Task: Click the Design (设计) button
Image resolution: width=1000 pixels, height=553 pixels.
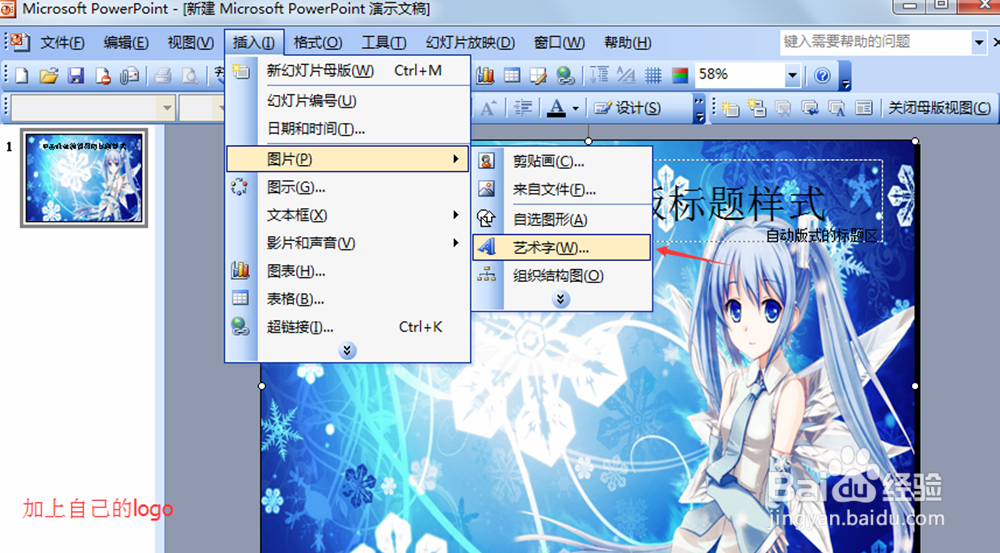Action: click(628, 108)
